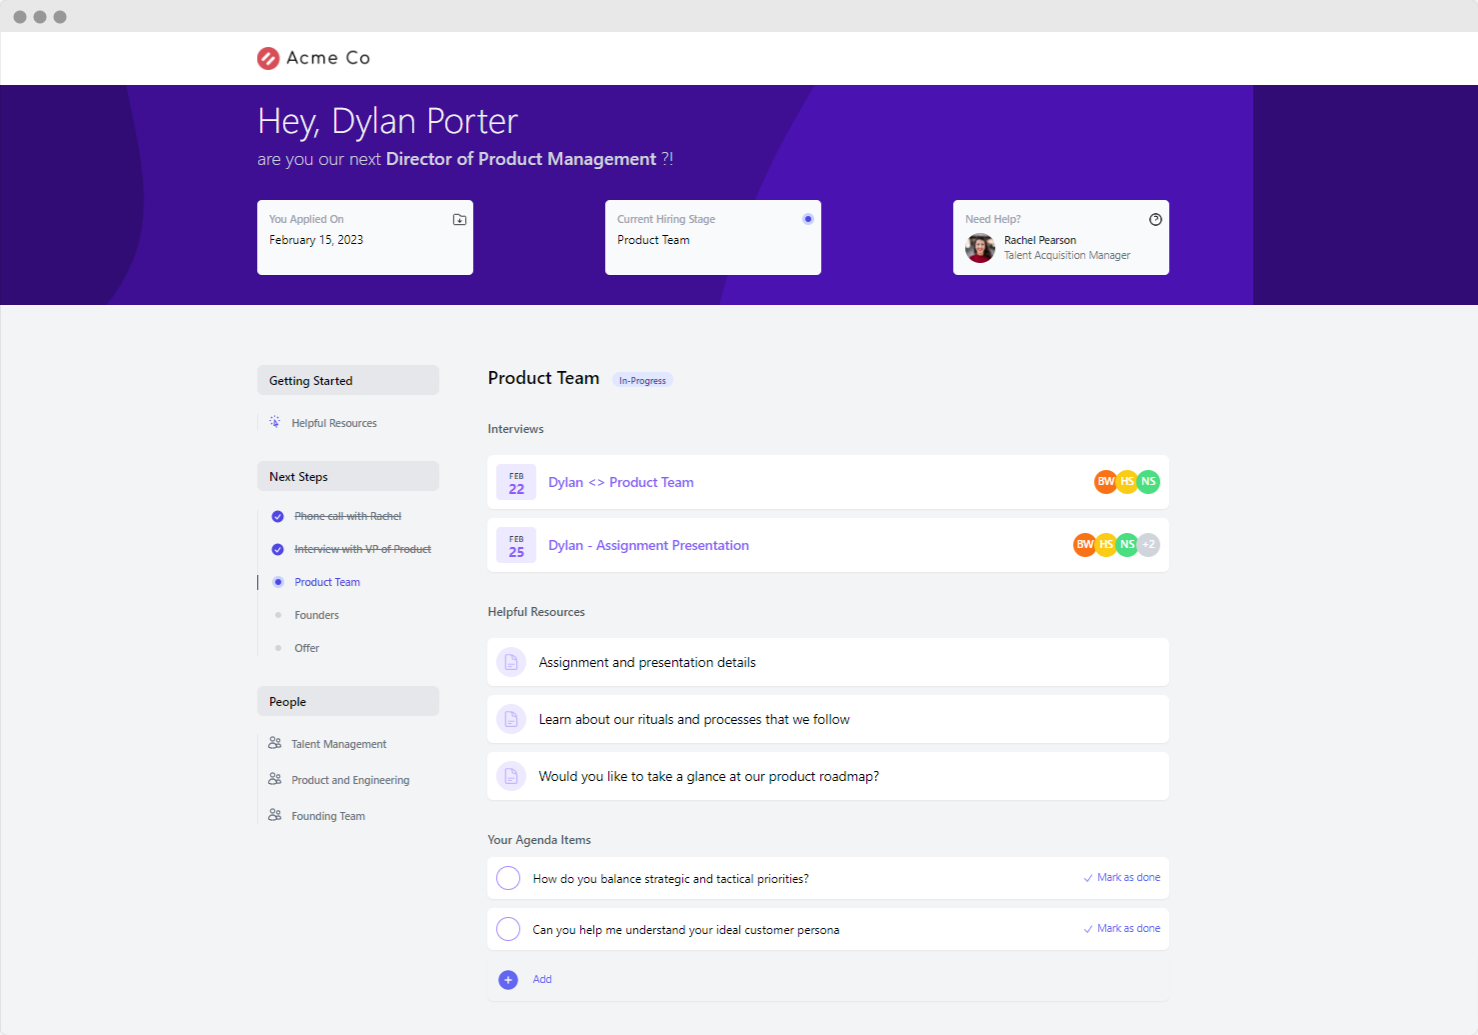1478x1035 pixels.
Task: Check the ideal customer persona agenda circle
Action: coord(508,929)
